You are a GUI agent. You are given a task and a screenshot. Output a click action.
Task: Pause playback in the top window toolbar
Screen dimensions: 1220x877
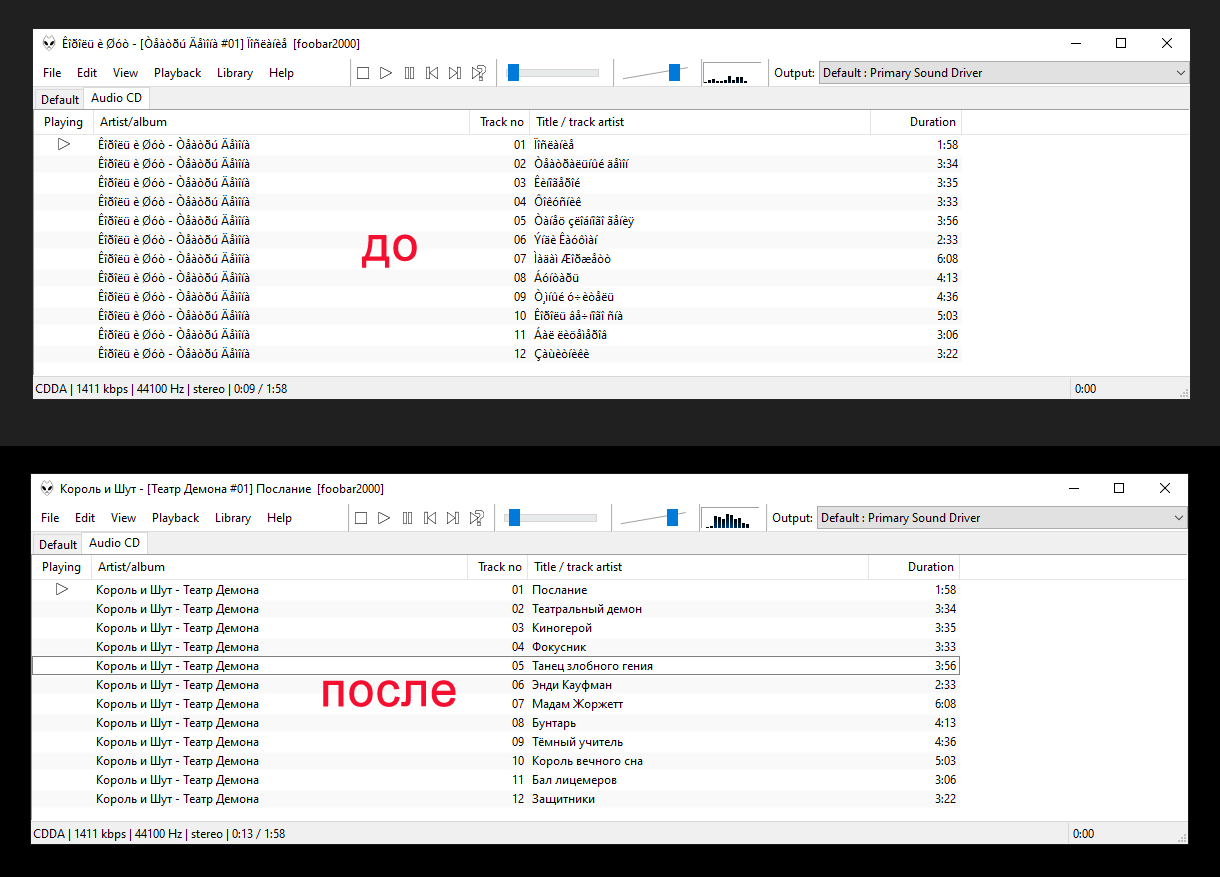point(409,73)
